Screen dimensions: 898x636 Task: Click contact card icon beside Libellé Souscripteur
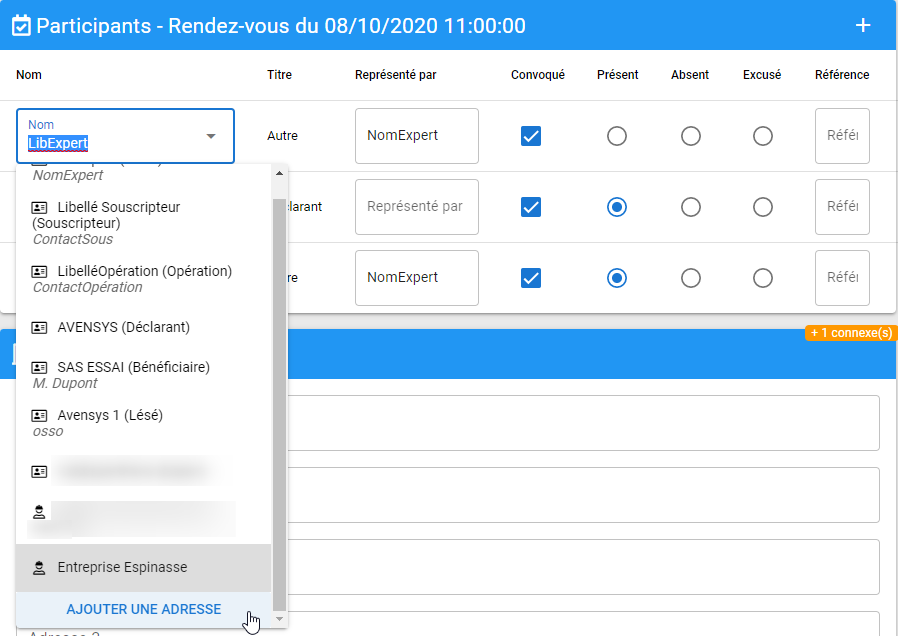(x=40, y=207)
